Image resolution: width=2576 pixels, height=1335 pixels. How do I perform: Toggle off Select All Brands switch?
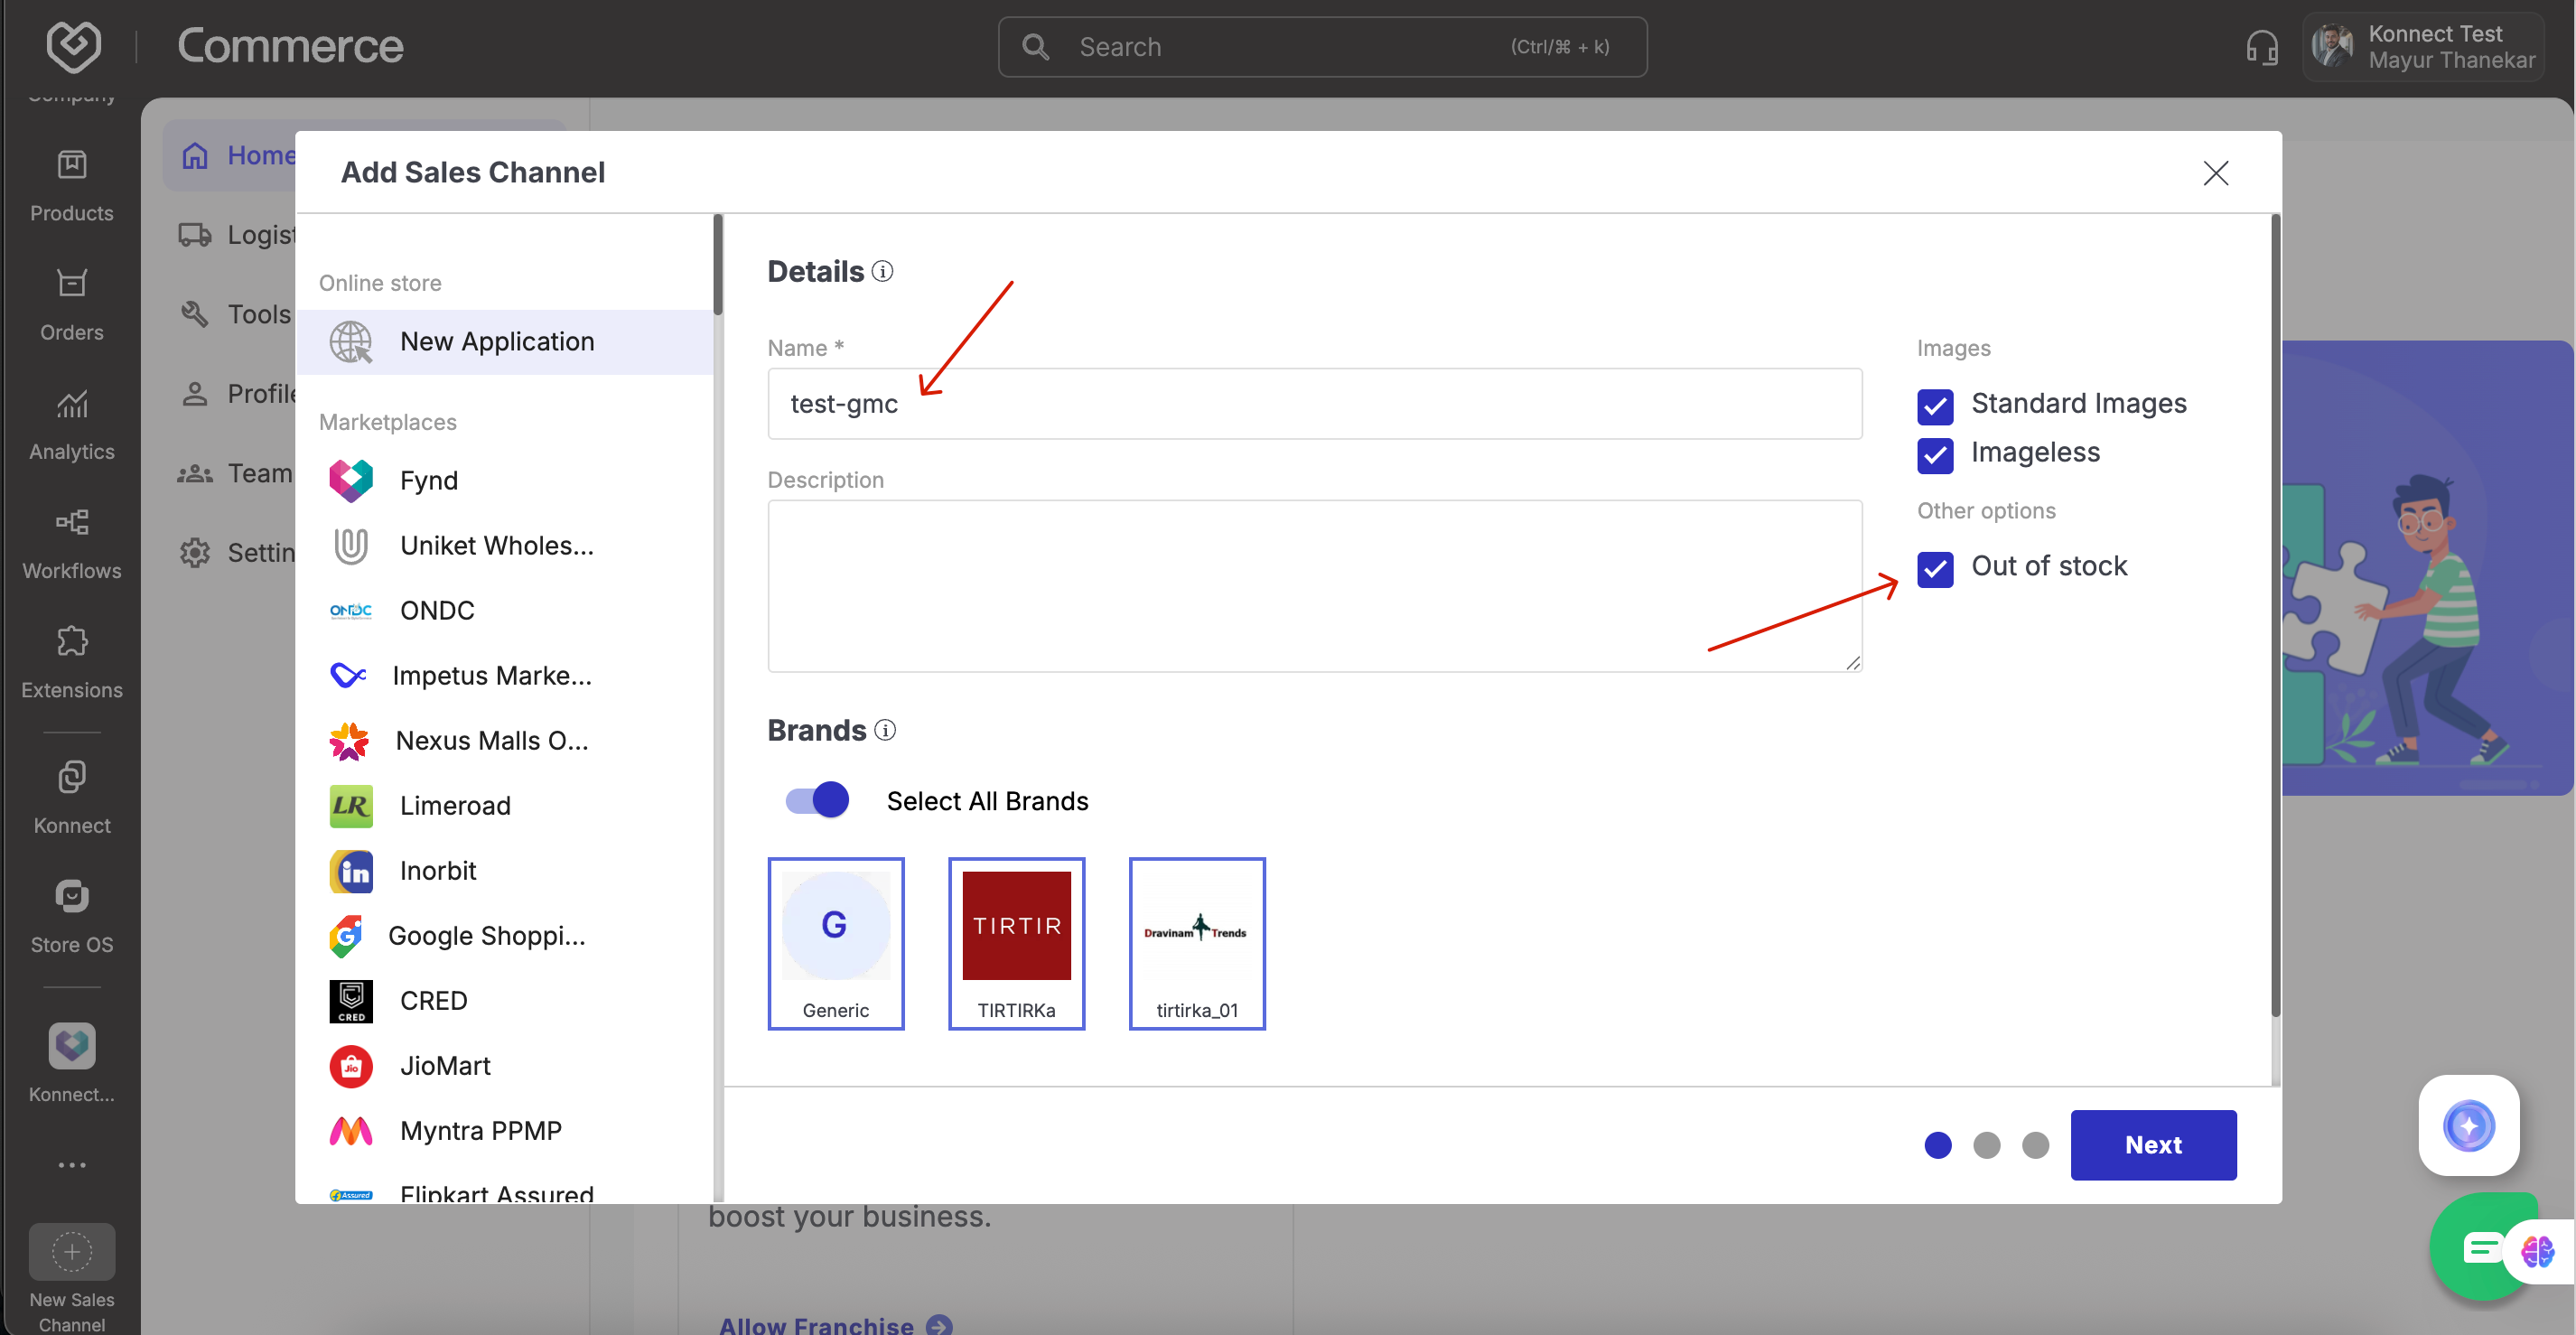[x=817, y=800]
